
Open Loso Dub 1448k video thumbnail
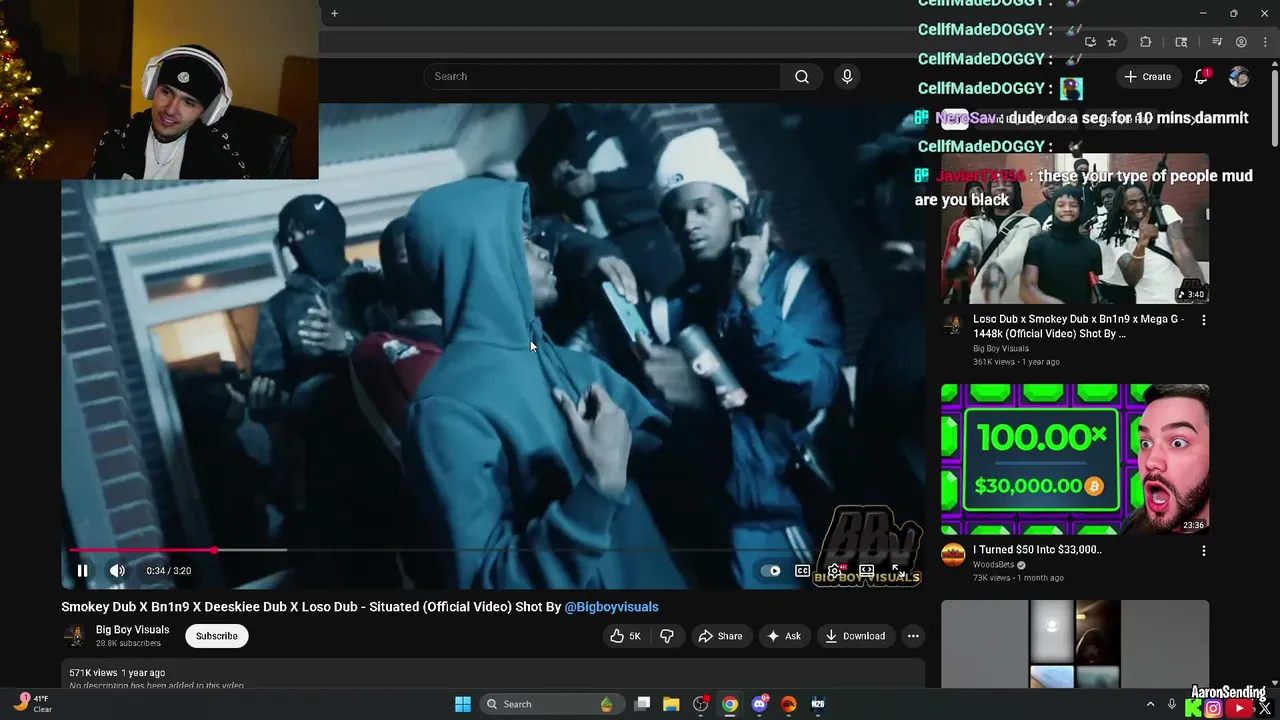[x=1075, y=228]
